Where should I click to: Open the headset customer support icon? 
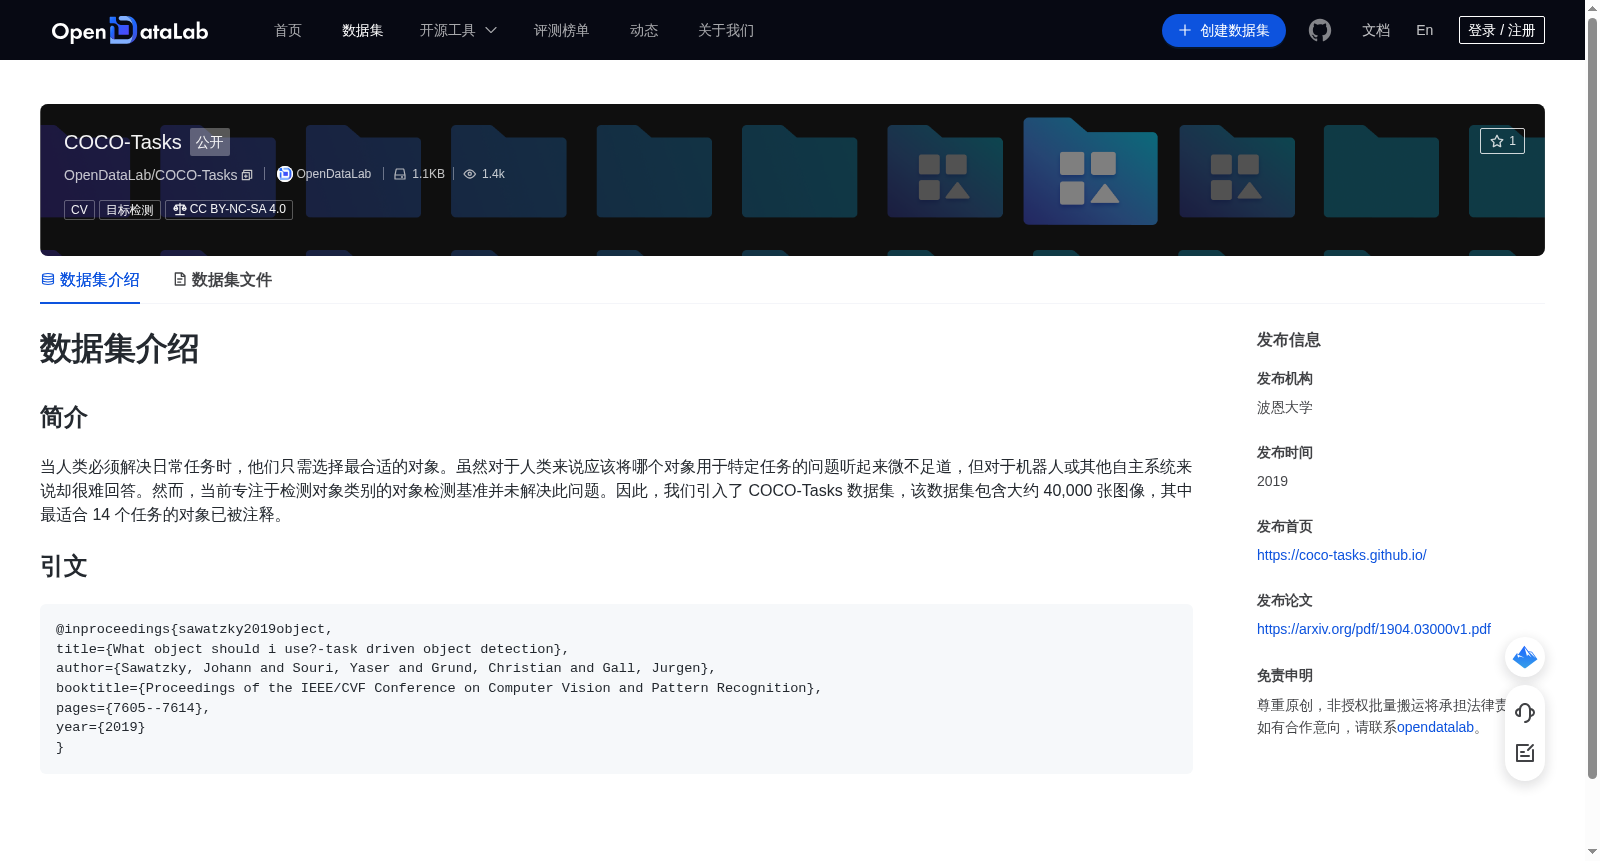(1525, 712)
